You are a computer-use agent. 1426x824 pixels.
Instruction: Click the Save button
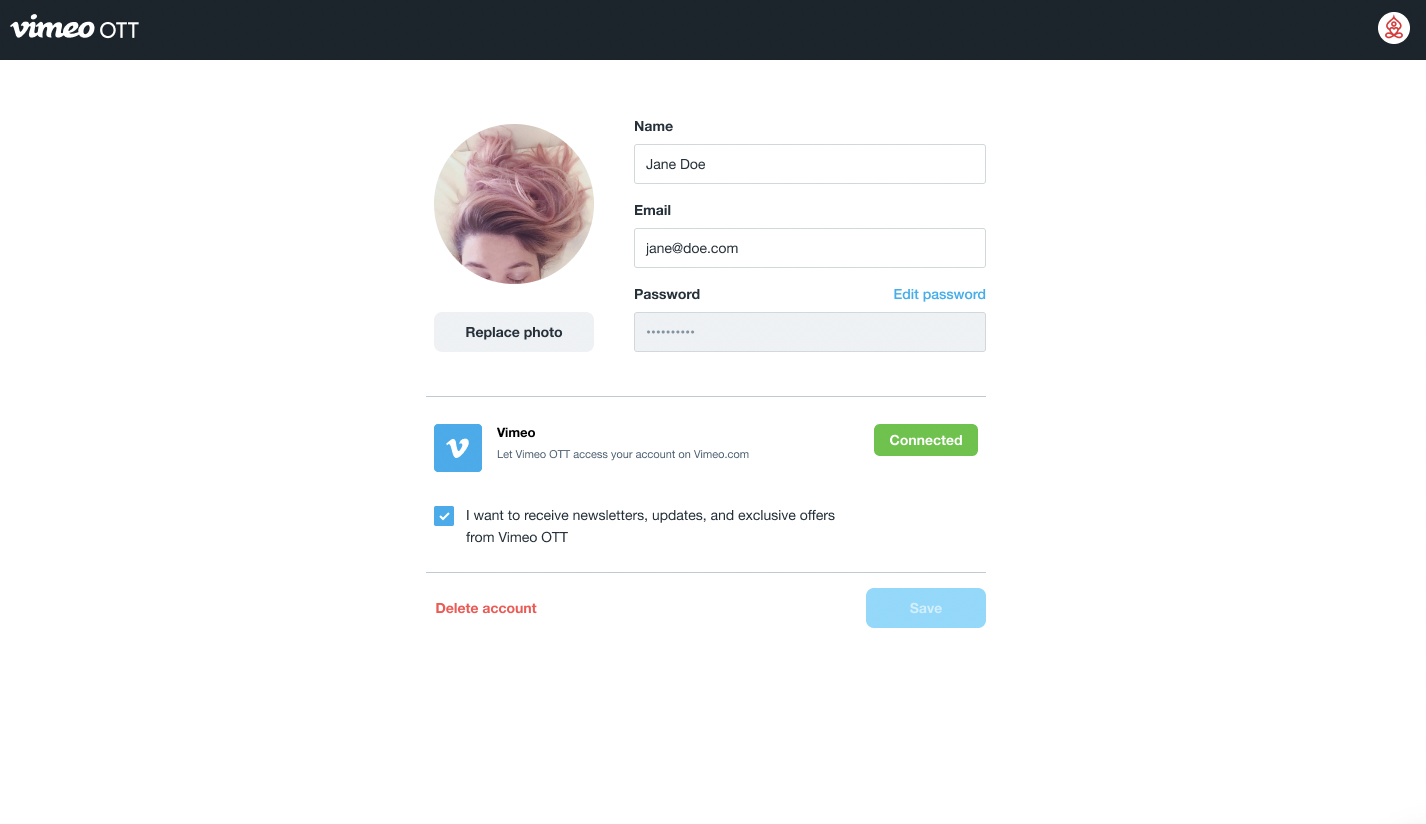click(926, 608)
